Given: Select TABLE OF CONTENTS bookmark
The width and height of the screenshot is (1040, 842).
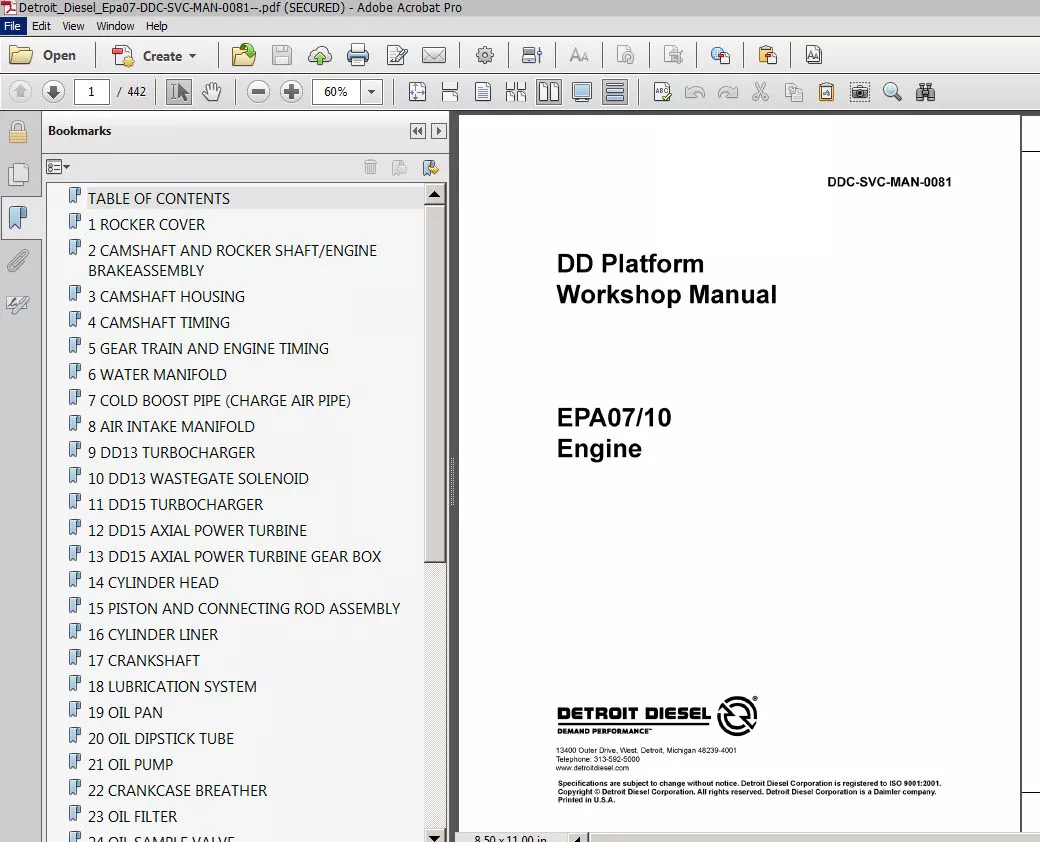Looking at the screenshot, I should (159, 198).
